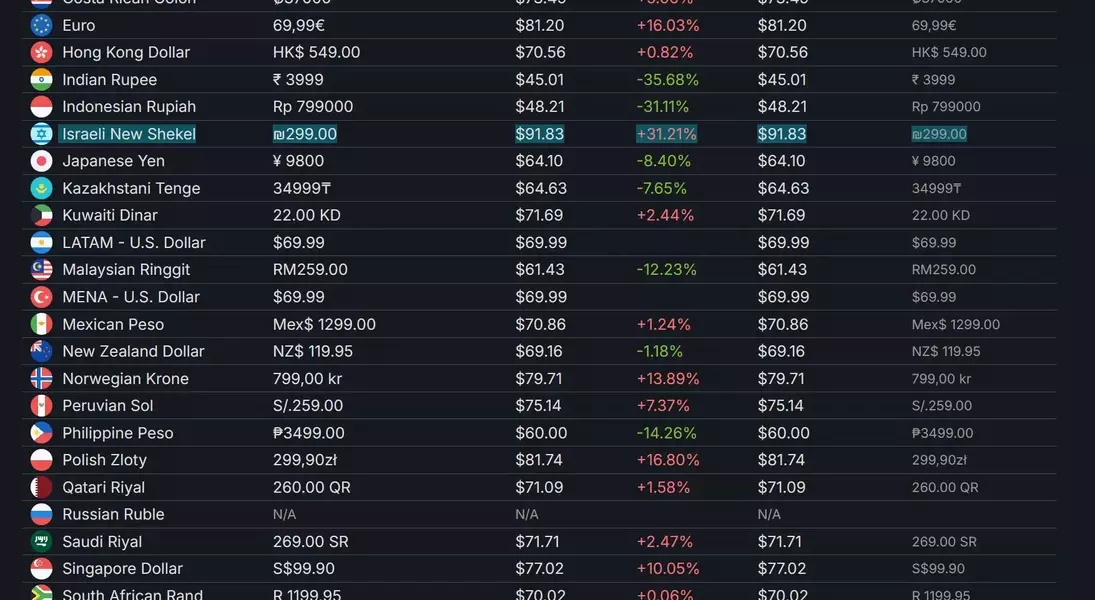Click the Qatari Riyal flag icon
This screenshot has width=1095, height=600.
pos(41,487)
